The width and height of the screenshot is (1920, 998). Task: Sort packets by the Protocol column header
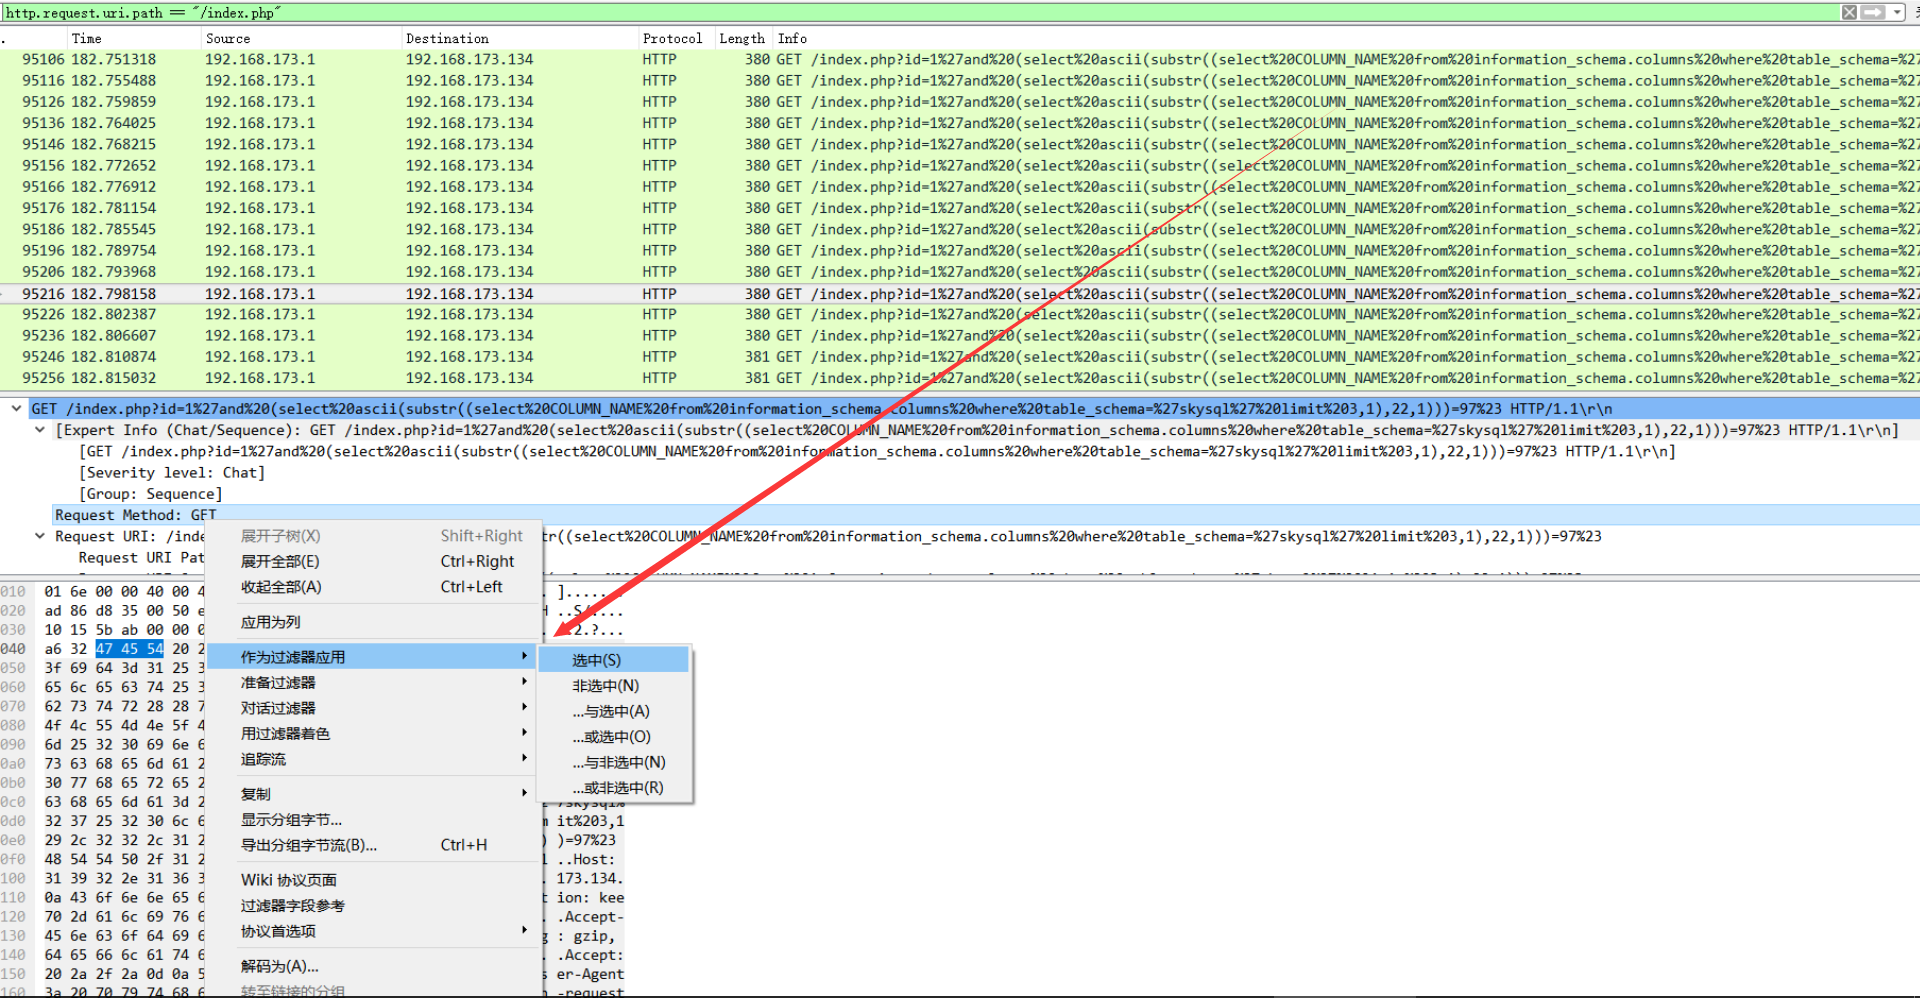[672, 38]
